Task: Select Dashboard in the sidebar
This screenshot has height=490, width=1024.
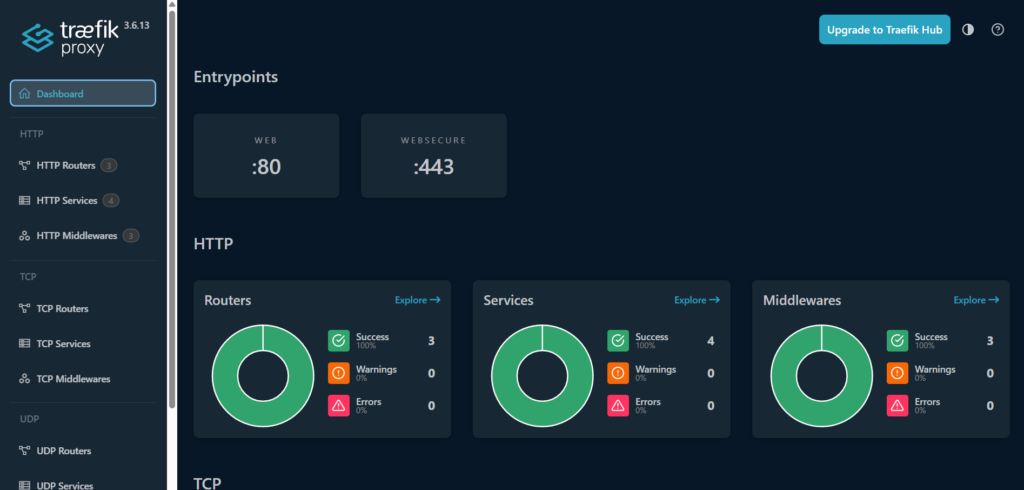Action: click(x=83, y=94)
